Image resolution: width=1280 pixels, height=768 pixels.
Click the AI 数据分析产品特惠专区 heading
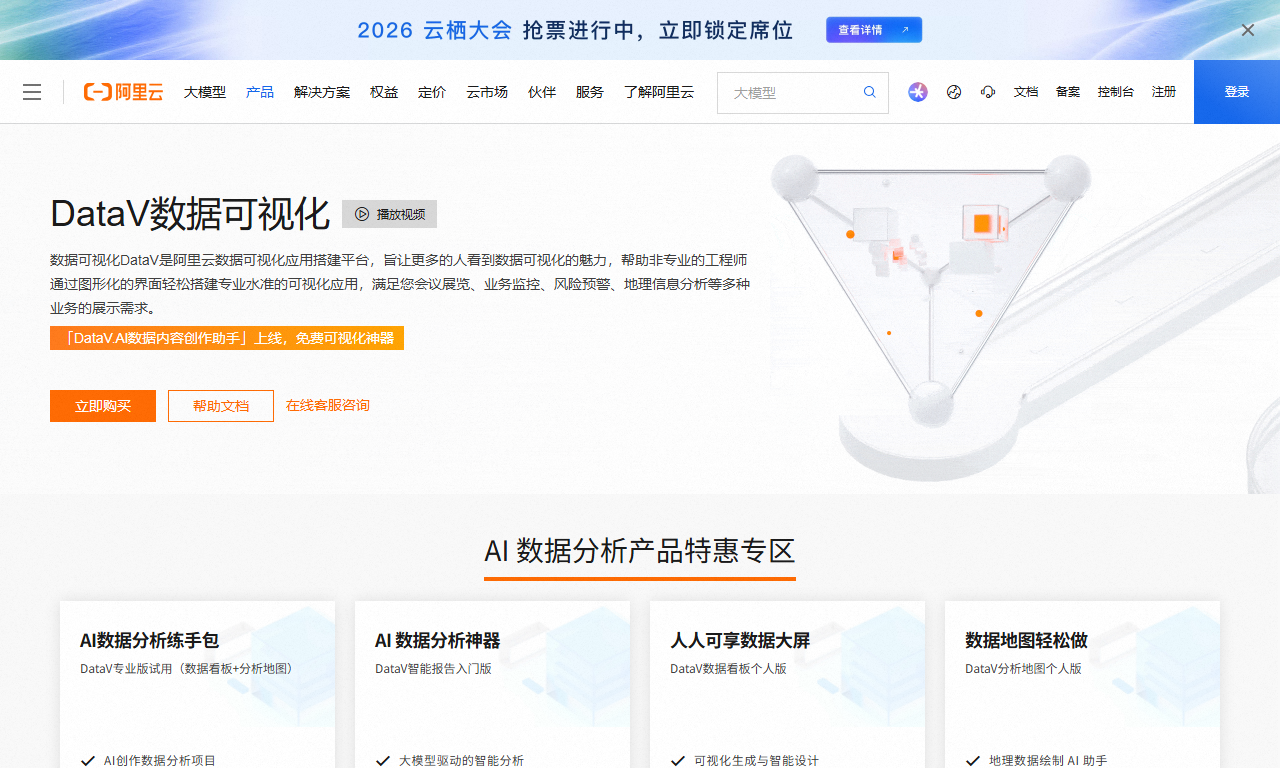(x=640, y=551)
